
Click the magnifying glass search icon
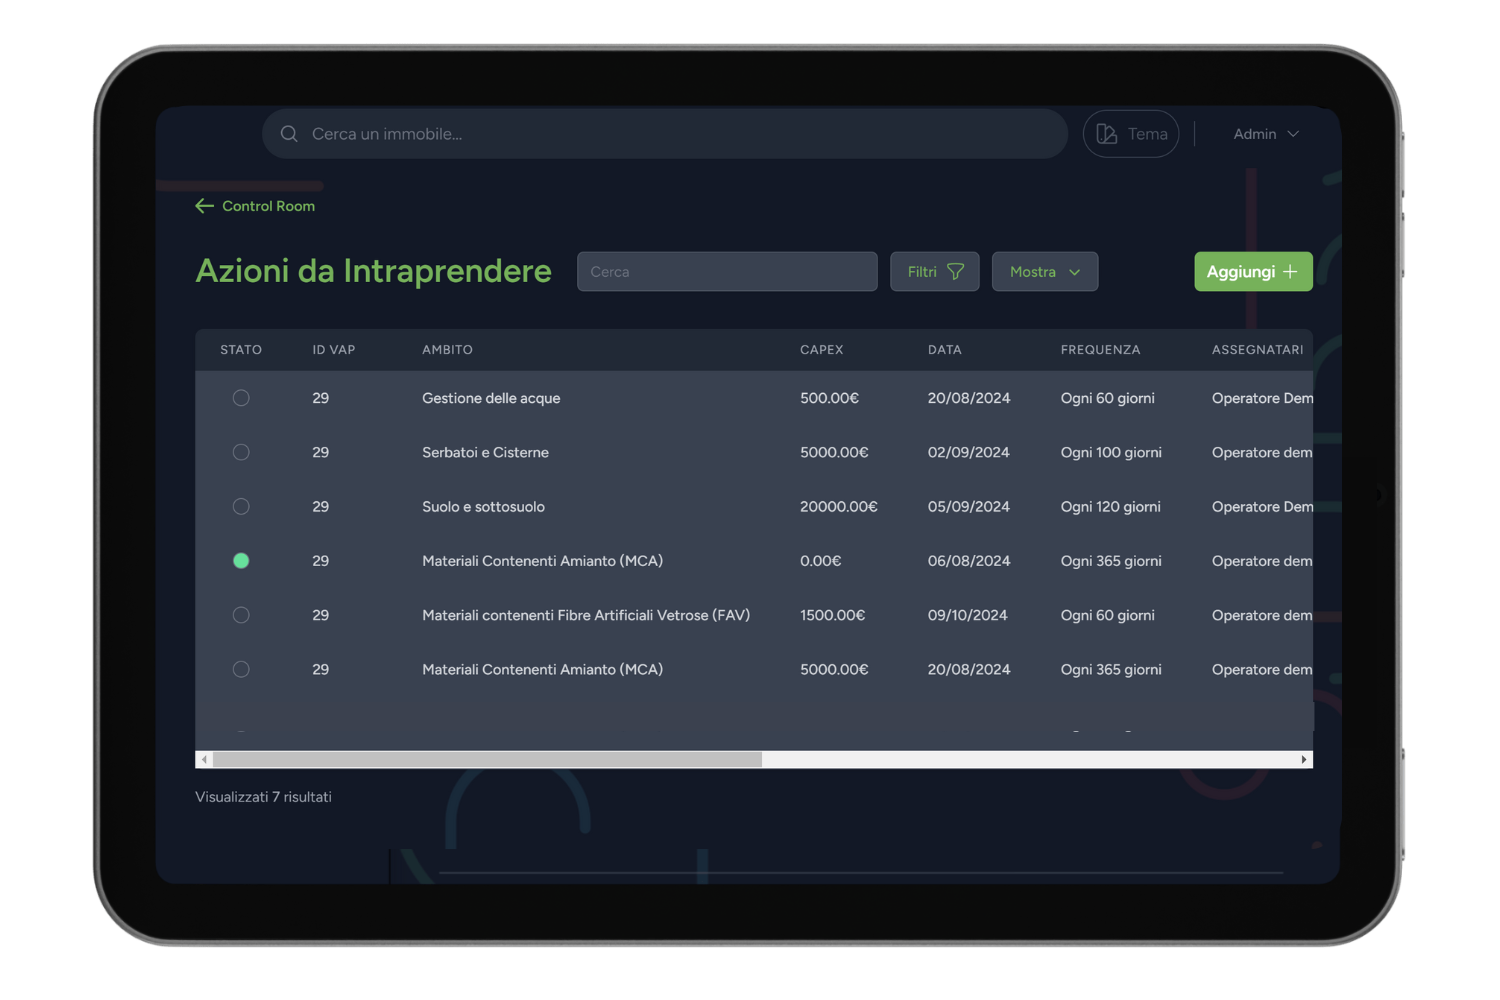pos(289,134)
